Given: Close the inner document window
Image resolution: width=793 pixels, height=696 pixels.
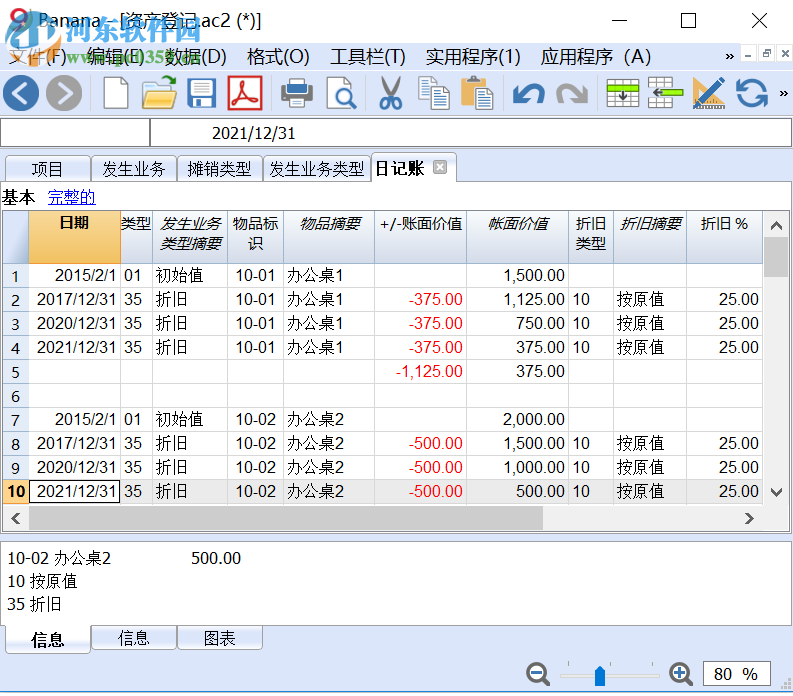Looking at the screenshot, I should (x=785, y=53).
